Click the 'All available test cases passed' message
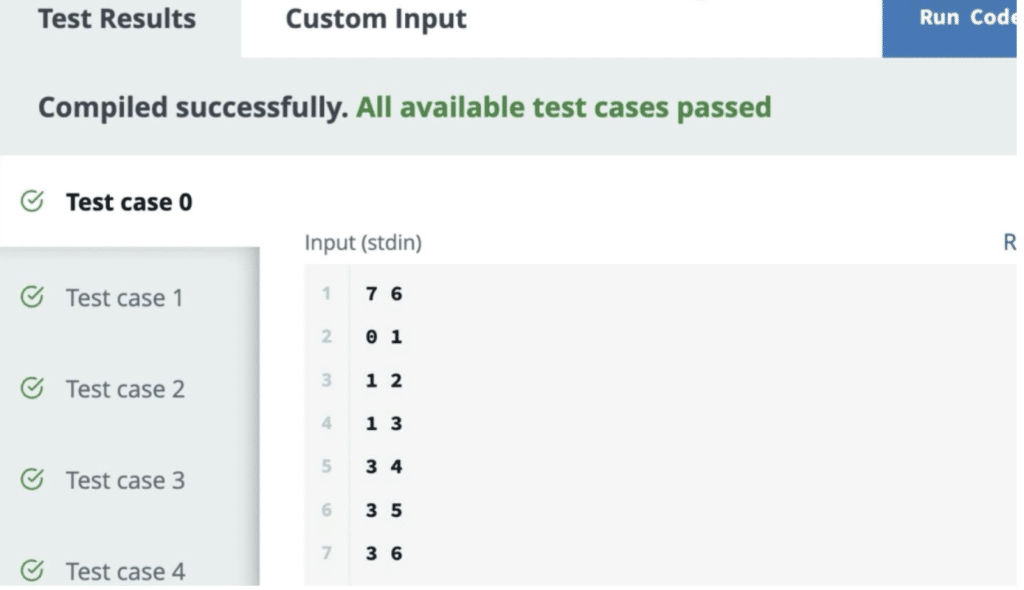Screen dimensions: 1024x590 [x=564, y=107]
